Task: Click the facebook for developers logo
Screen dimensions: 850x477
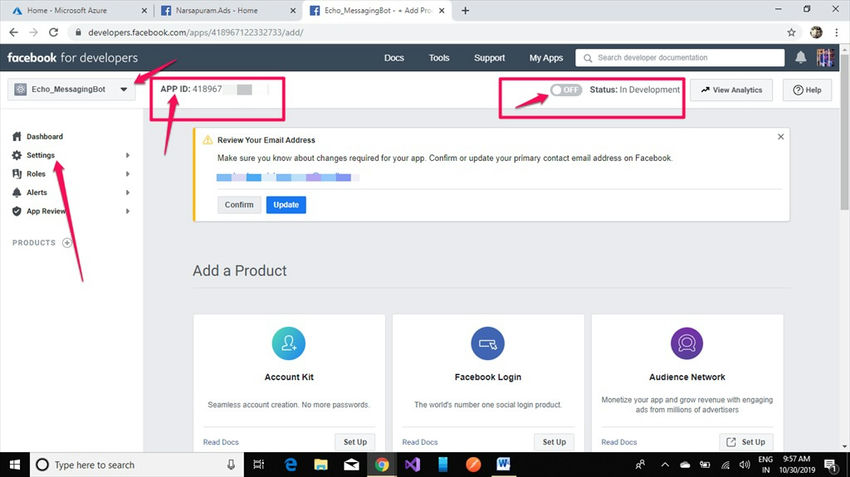Action: [73, 57]
